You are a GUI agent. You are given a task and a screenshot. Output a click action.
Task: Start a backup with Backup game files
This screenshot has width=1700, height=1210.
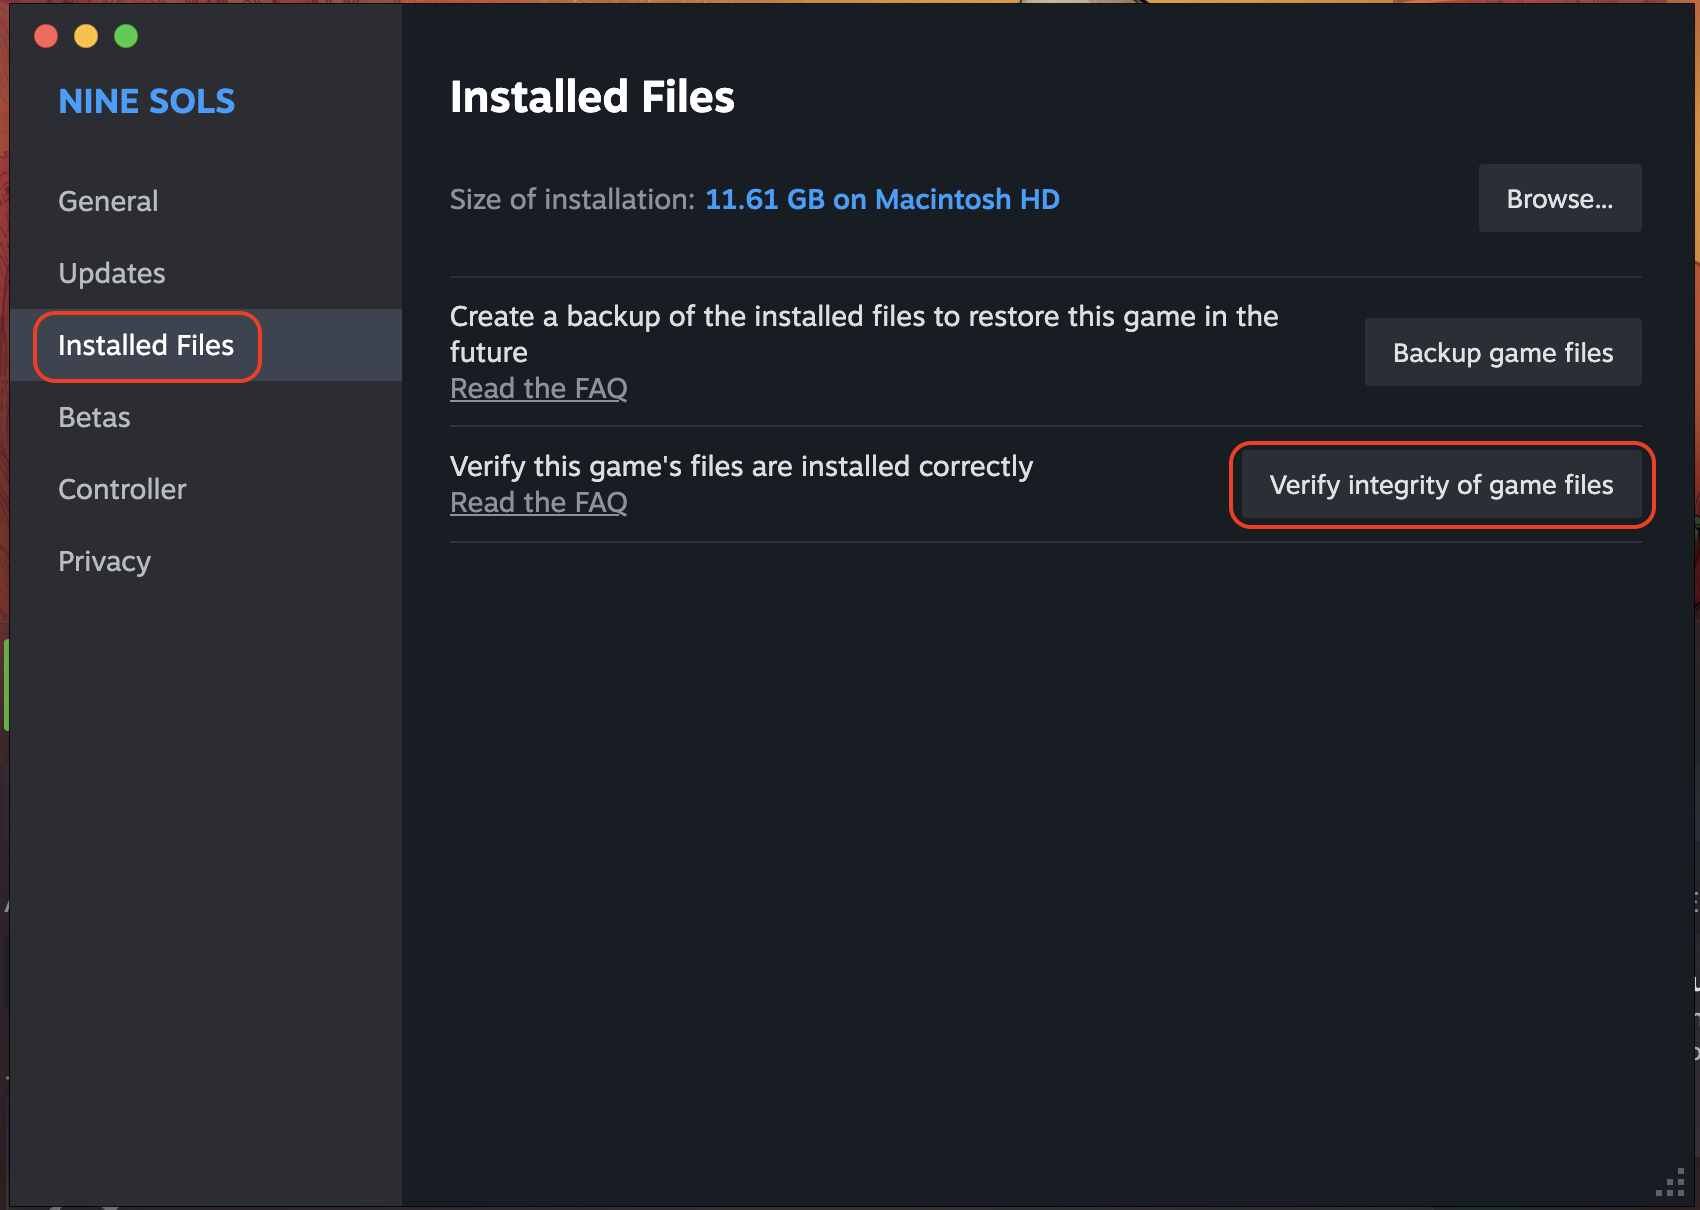coord(1502,352)
